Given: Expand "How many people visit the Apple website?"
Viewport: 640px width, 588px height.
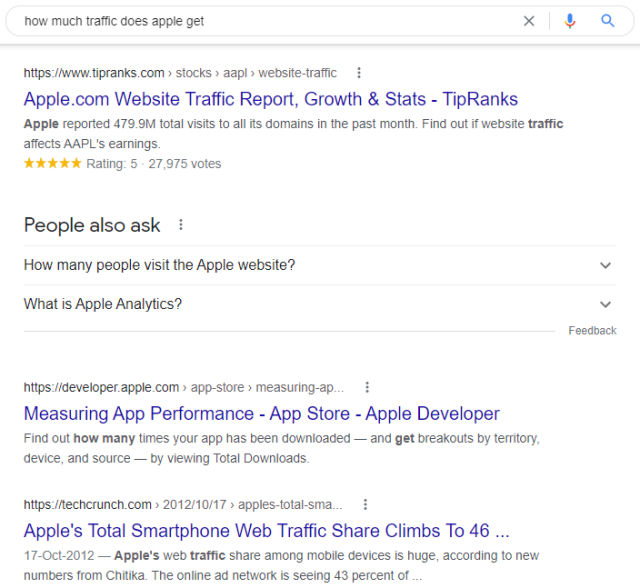Looking at the screenshot, I should coord(320,265).
